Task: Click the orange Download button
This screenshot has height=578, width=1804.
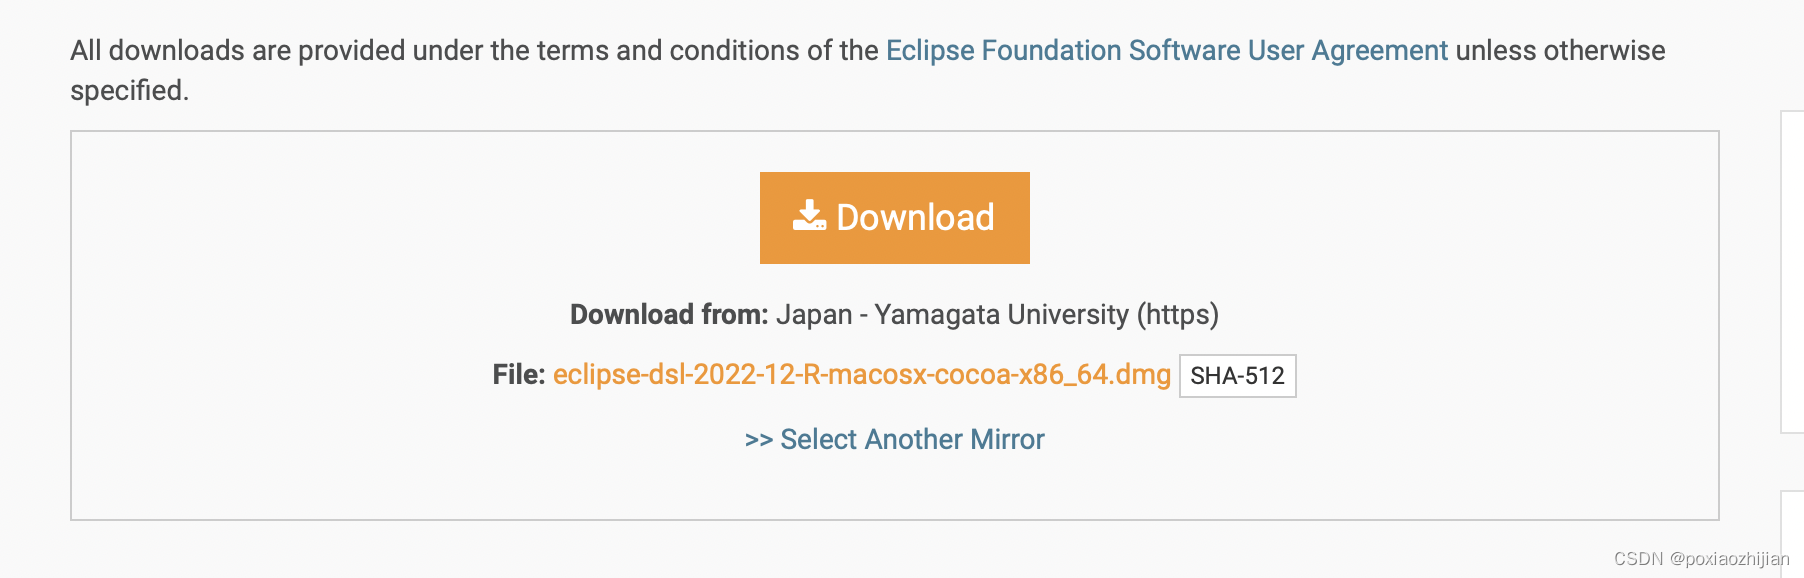Action: [895, 218]
